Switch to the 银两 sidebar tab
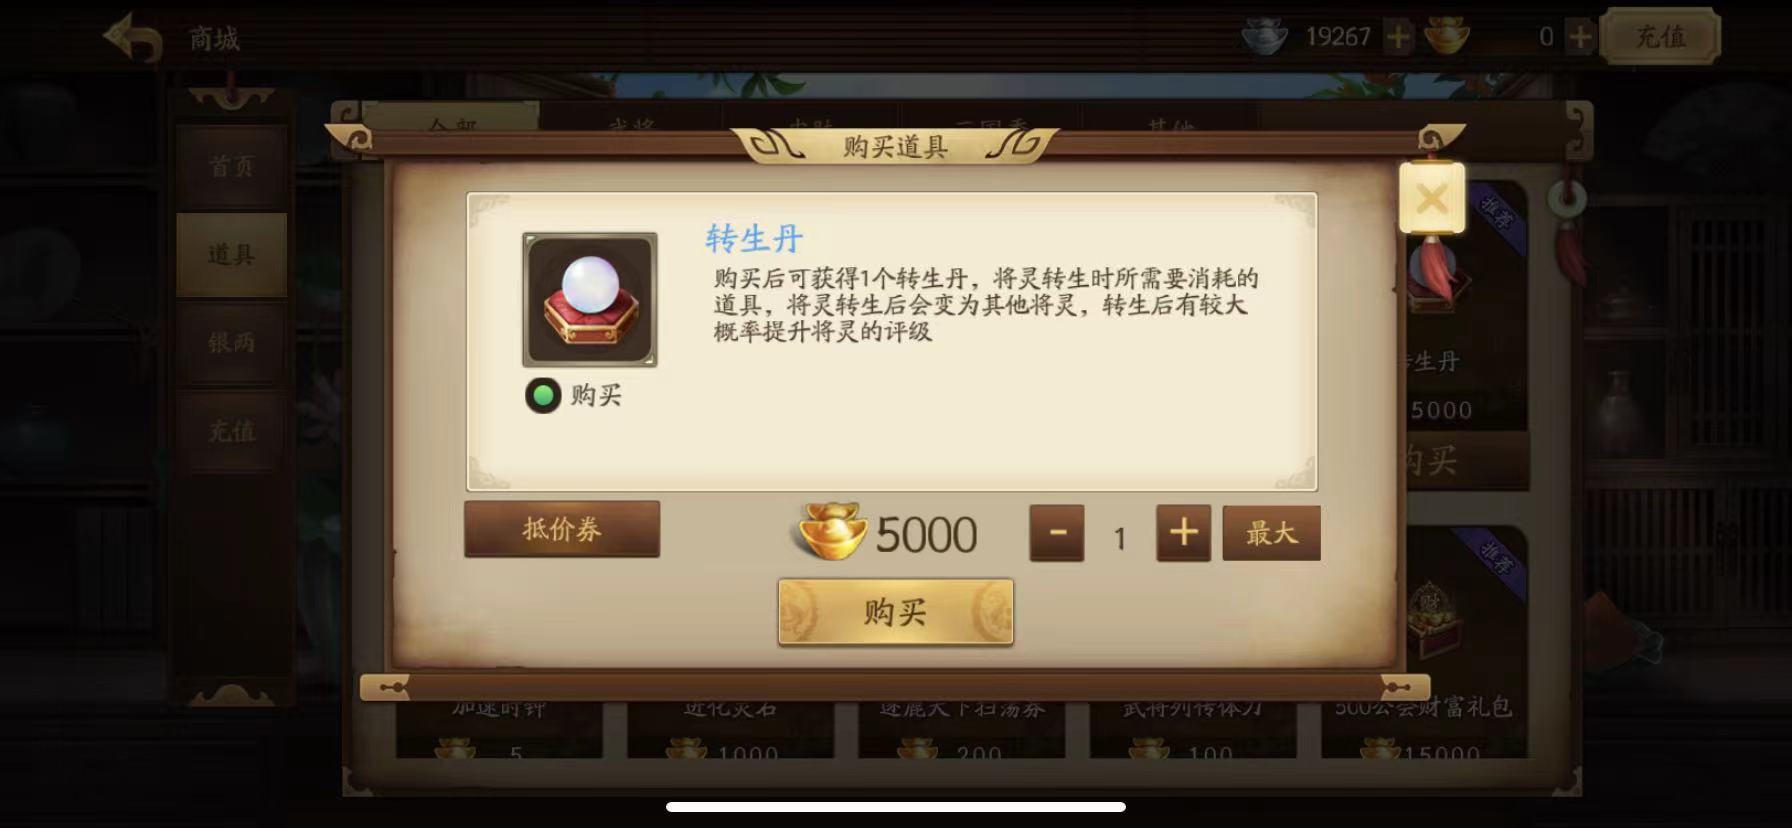Image resolution: width=1792 pixels, height=828 pixels. (x=232, y=343)
